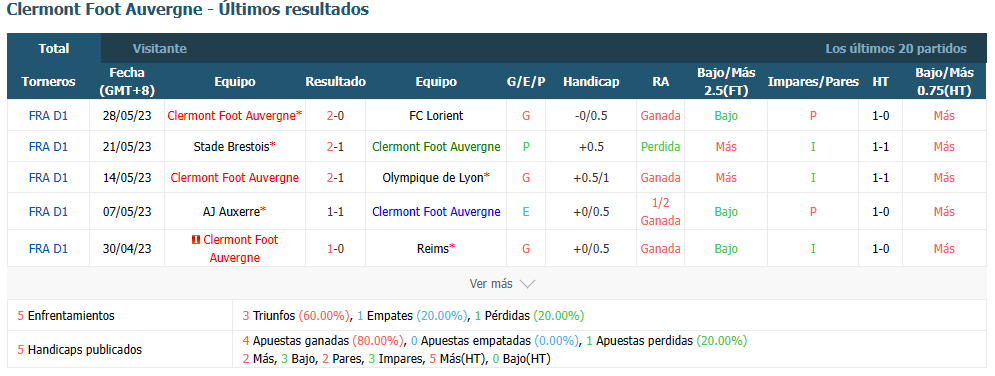Click FRA D1 in the 30/04/23 row
The width and height of the screenshot is (995, 376).
point(48,249)
